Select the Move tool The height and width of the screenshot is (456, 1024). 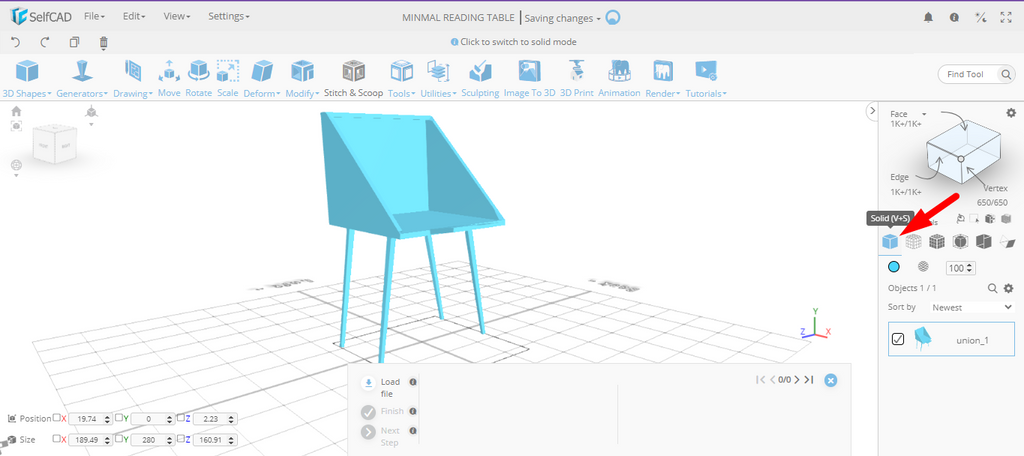coord(169,77)
